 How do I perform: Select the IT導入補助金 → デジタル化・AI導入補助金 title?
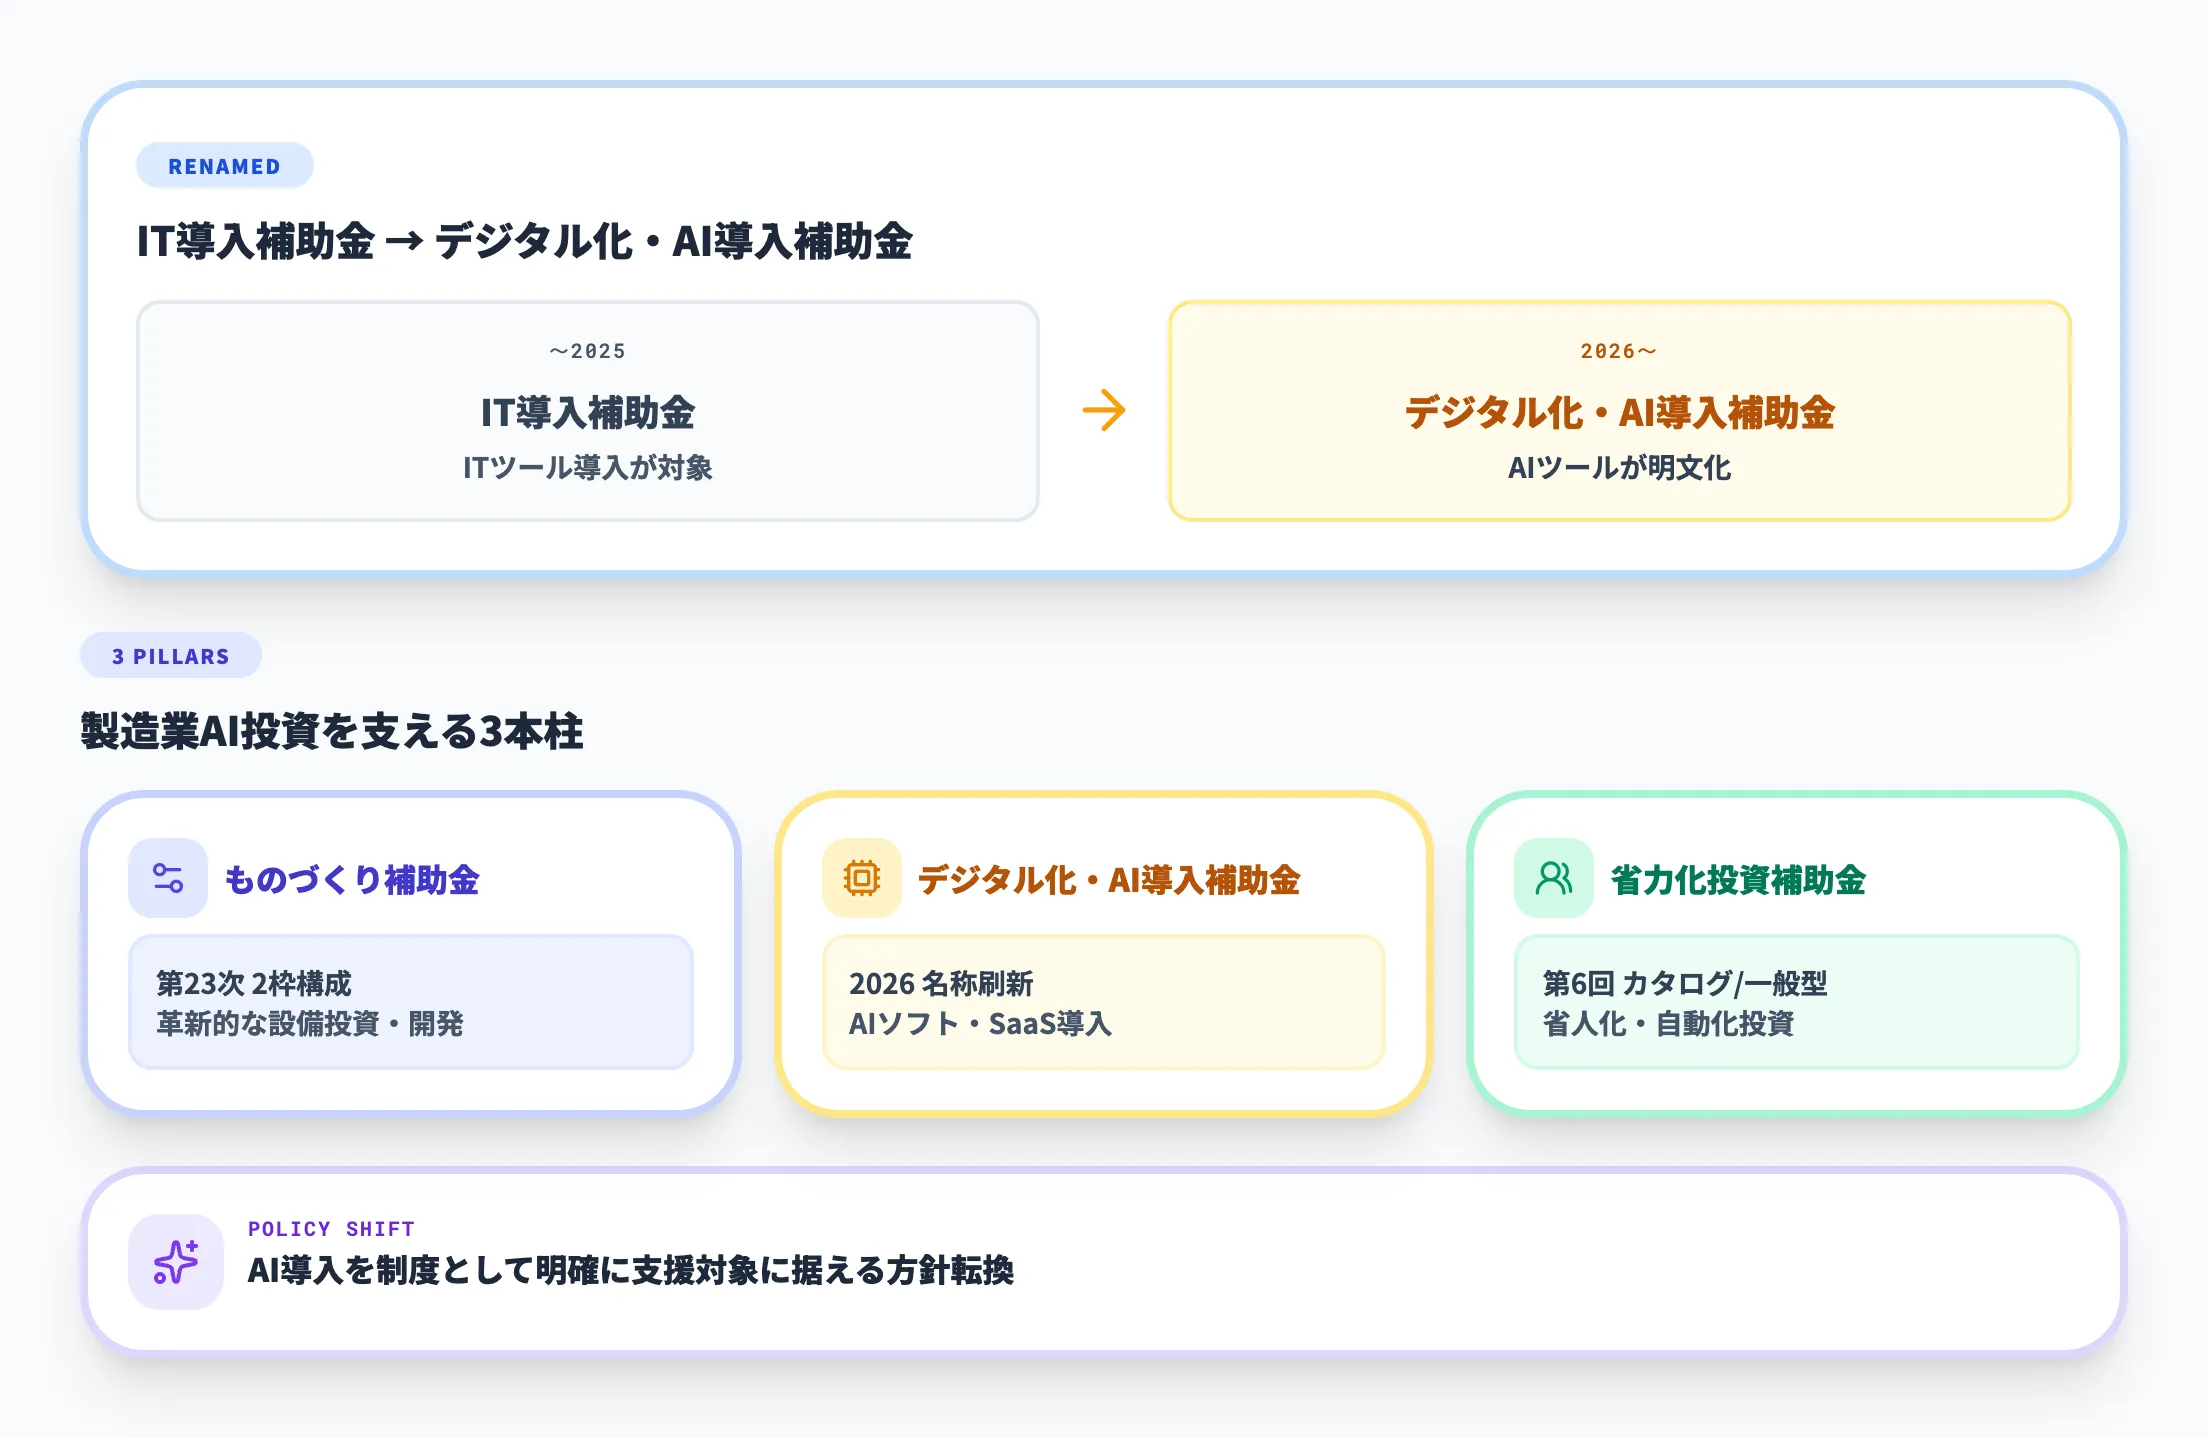pyautogui.click(x=529, y=241)
